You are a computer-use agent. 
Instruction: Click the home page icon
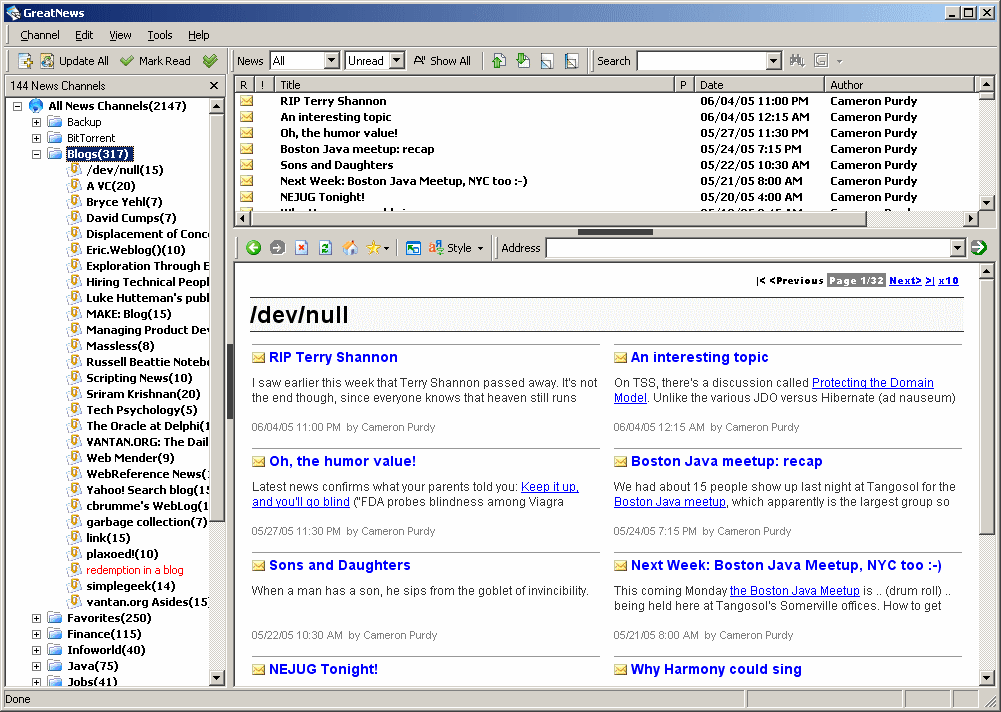pyautogui.click(x=350, y=248)
